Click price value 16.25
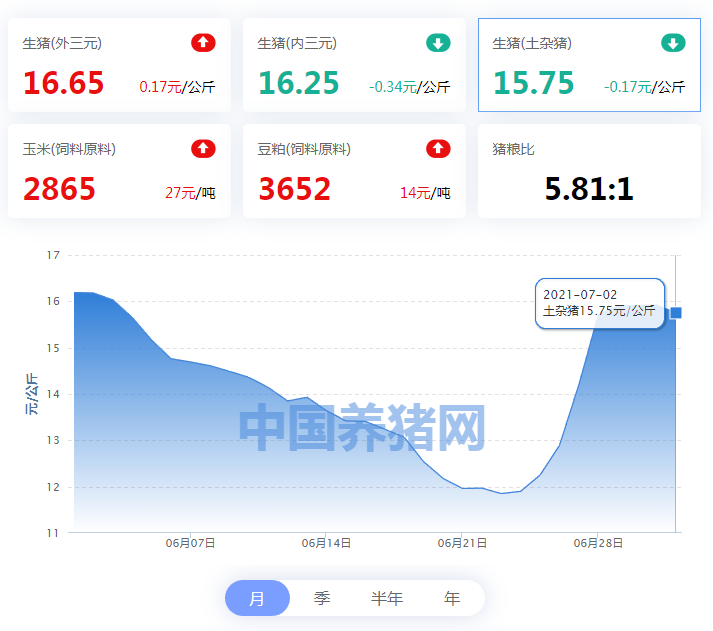Screen dimensions: 713x631 tap(299, 83)
